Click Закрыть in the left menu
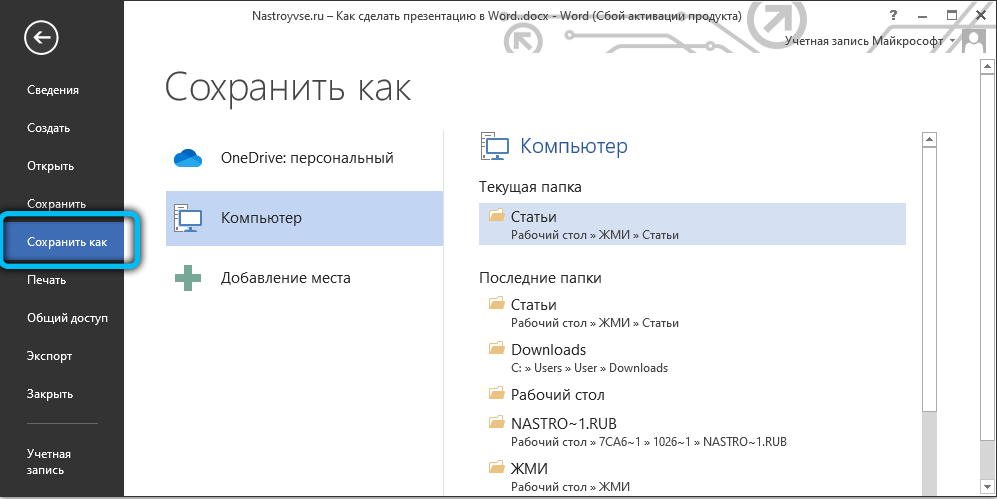 tap(50, 394)
